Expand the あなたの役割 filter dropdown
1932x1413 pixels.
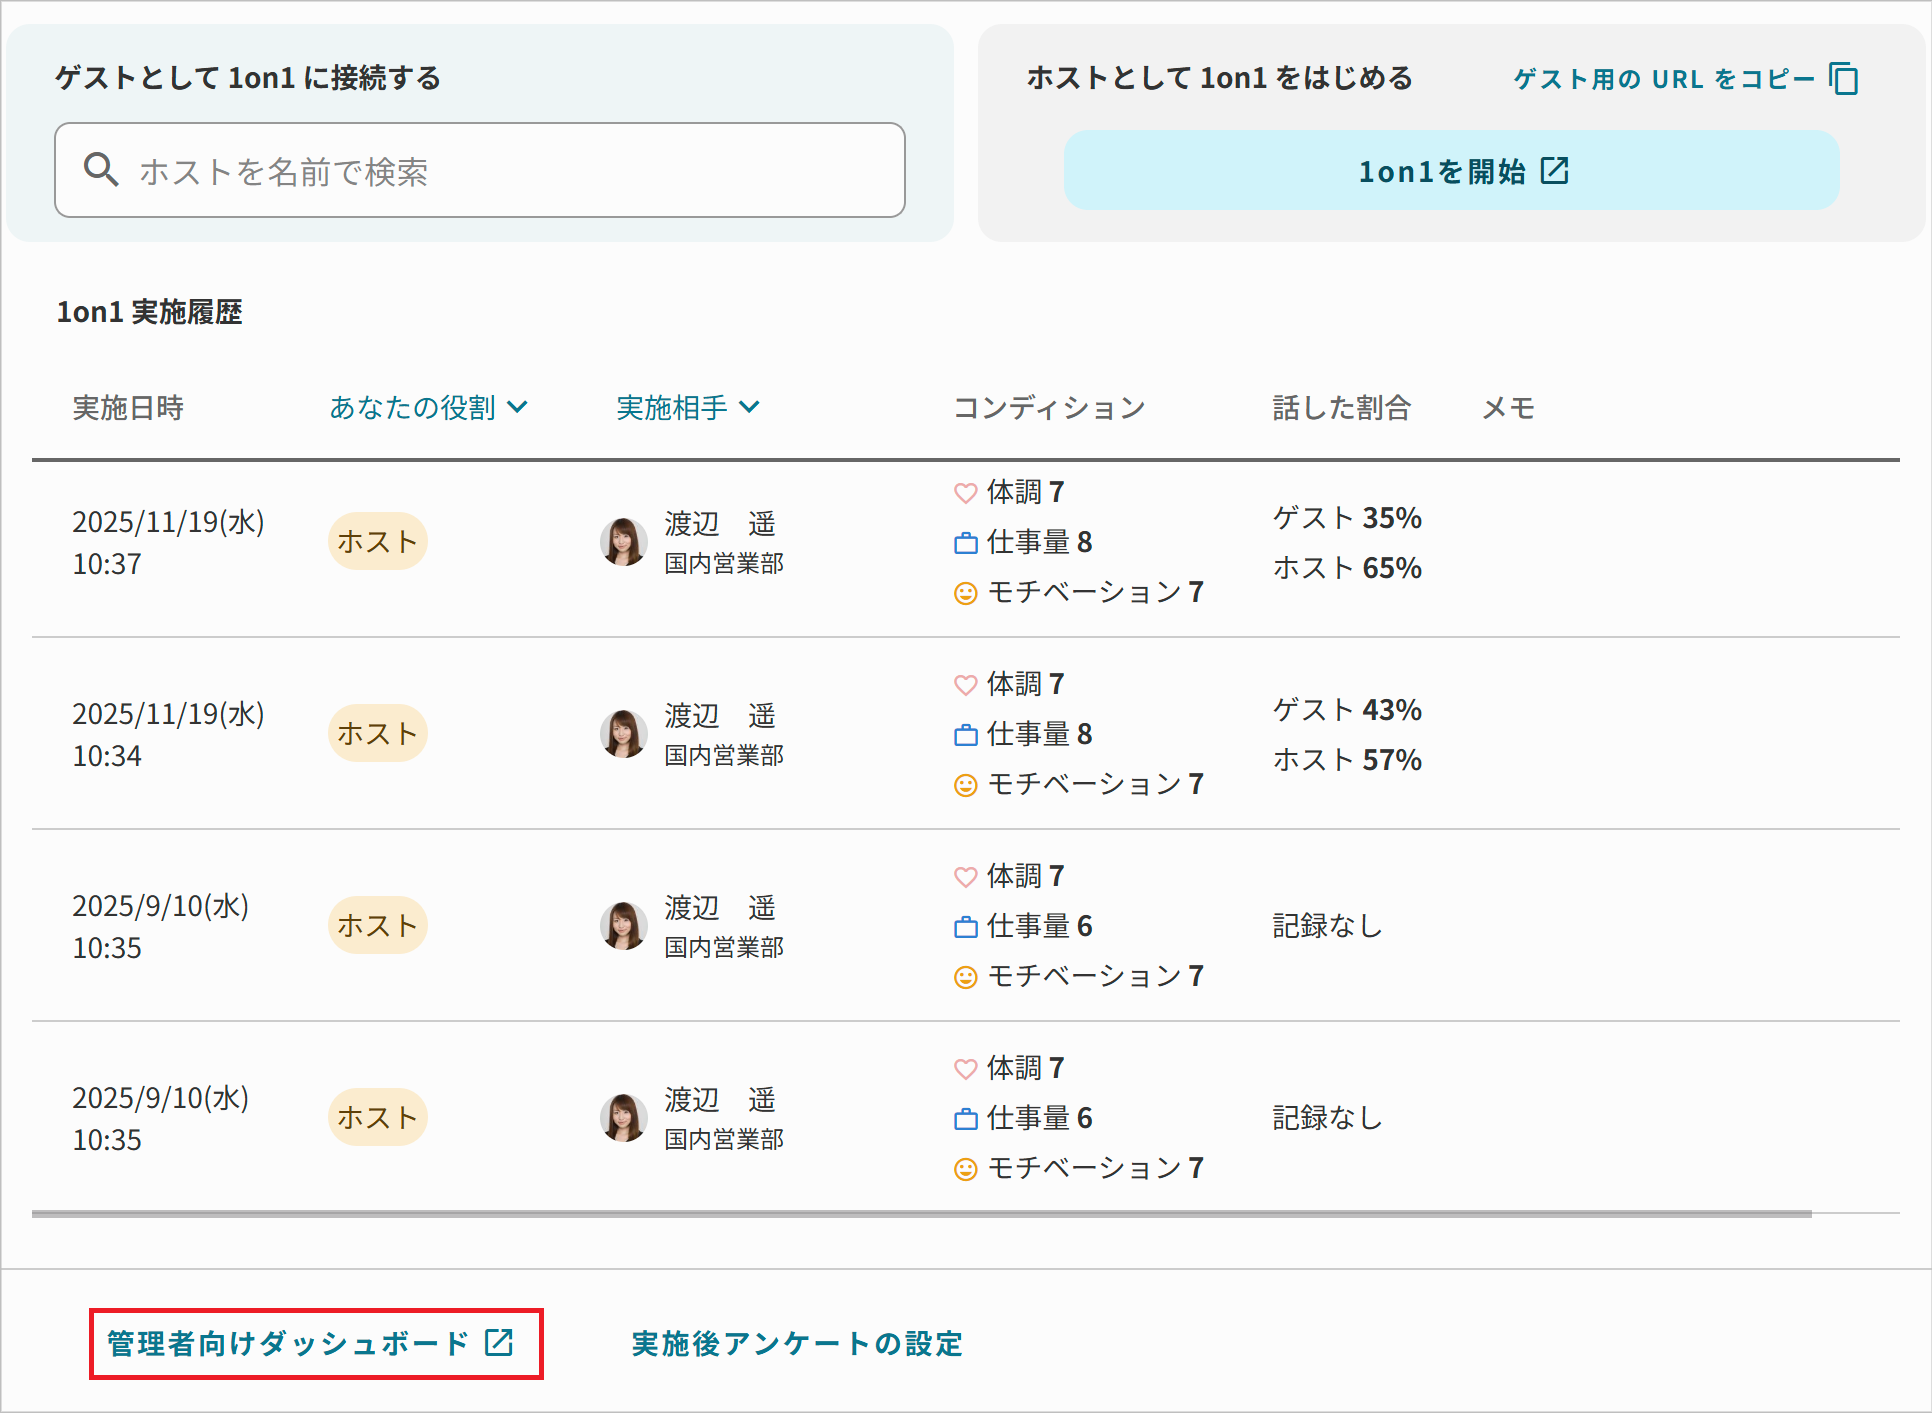click(428, 407)
